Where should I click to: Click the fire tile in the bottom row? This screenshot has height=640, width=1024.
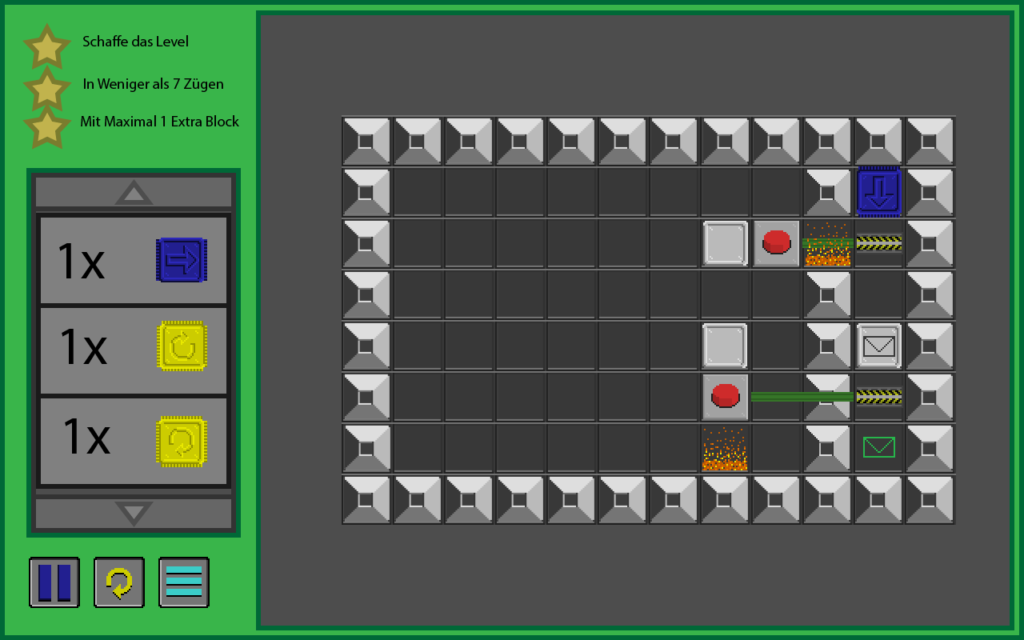coord(725,448)
